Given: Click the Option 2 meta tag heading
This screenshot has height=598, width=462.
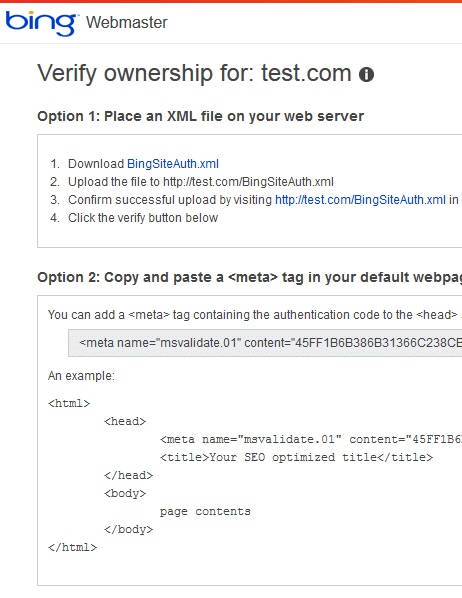Looking at the screenshot, I should click(250, 277).
